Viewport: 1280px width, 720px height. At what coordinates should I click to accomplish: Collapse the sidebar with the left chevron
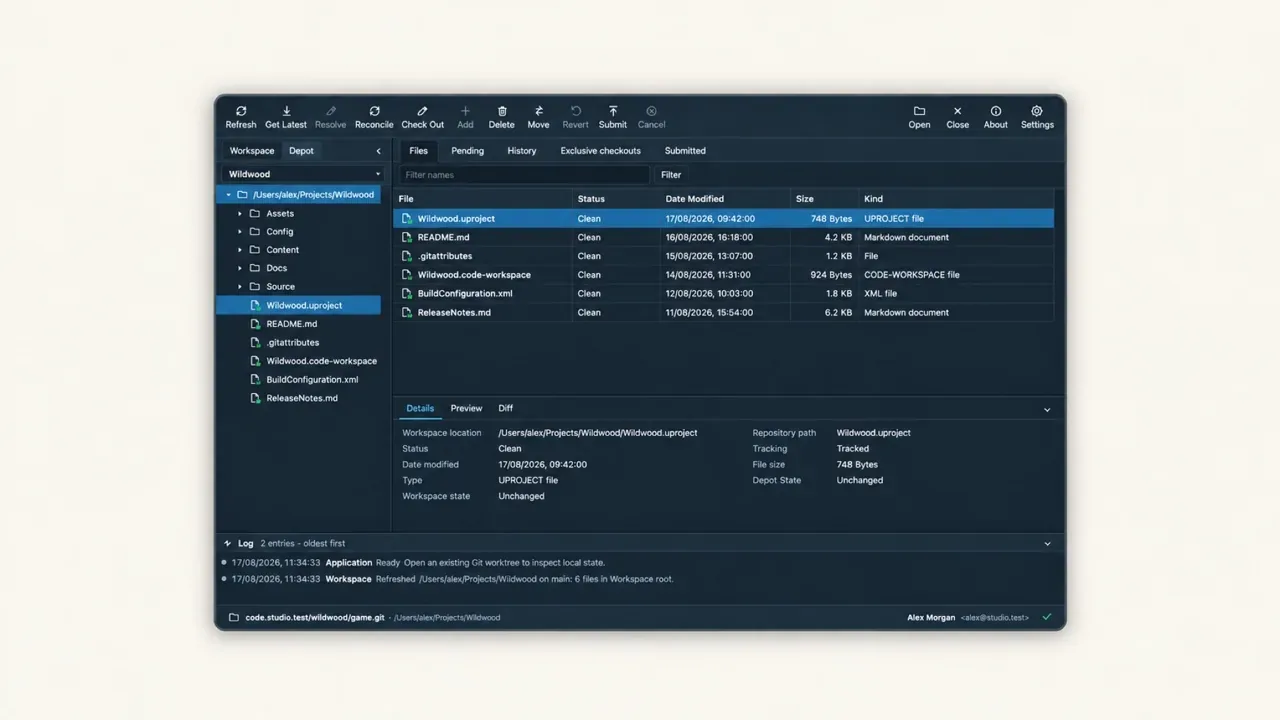coord(378,151)
